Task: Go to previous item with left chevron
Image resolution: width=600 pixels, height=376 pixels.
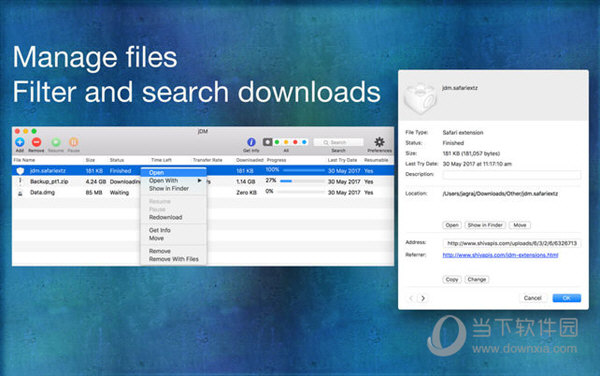Action: pos(411,298)
